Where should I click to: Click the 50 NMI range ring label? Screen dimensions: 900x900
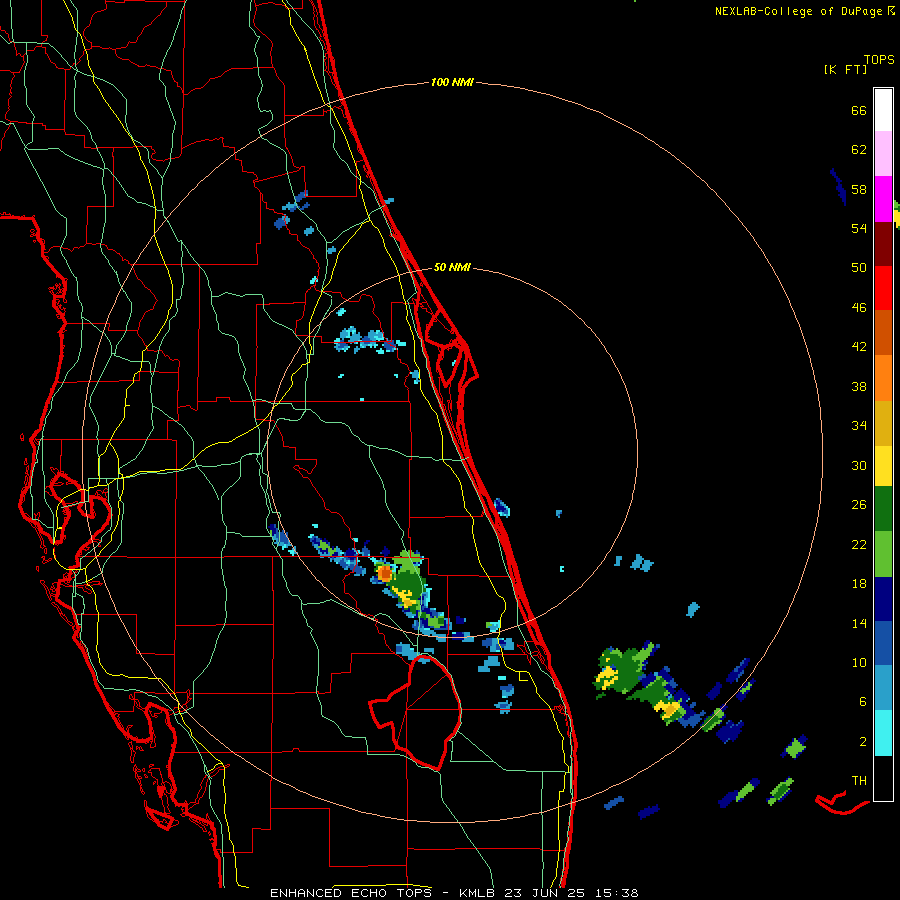[x=452, y=267]
